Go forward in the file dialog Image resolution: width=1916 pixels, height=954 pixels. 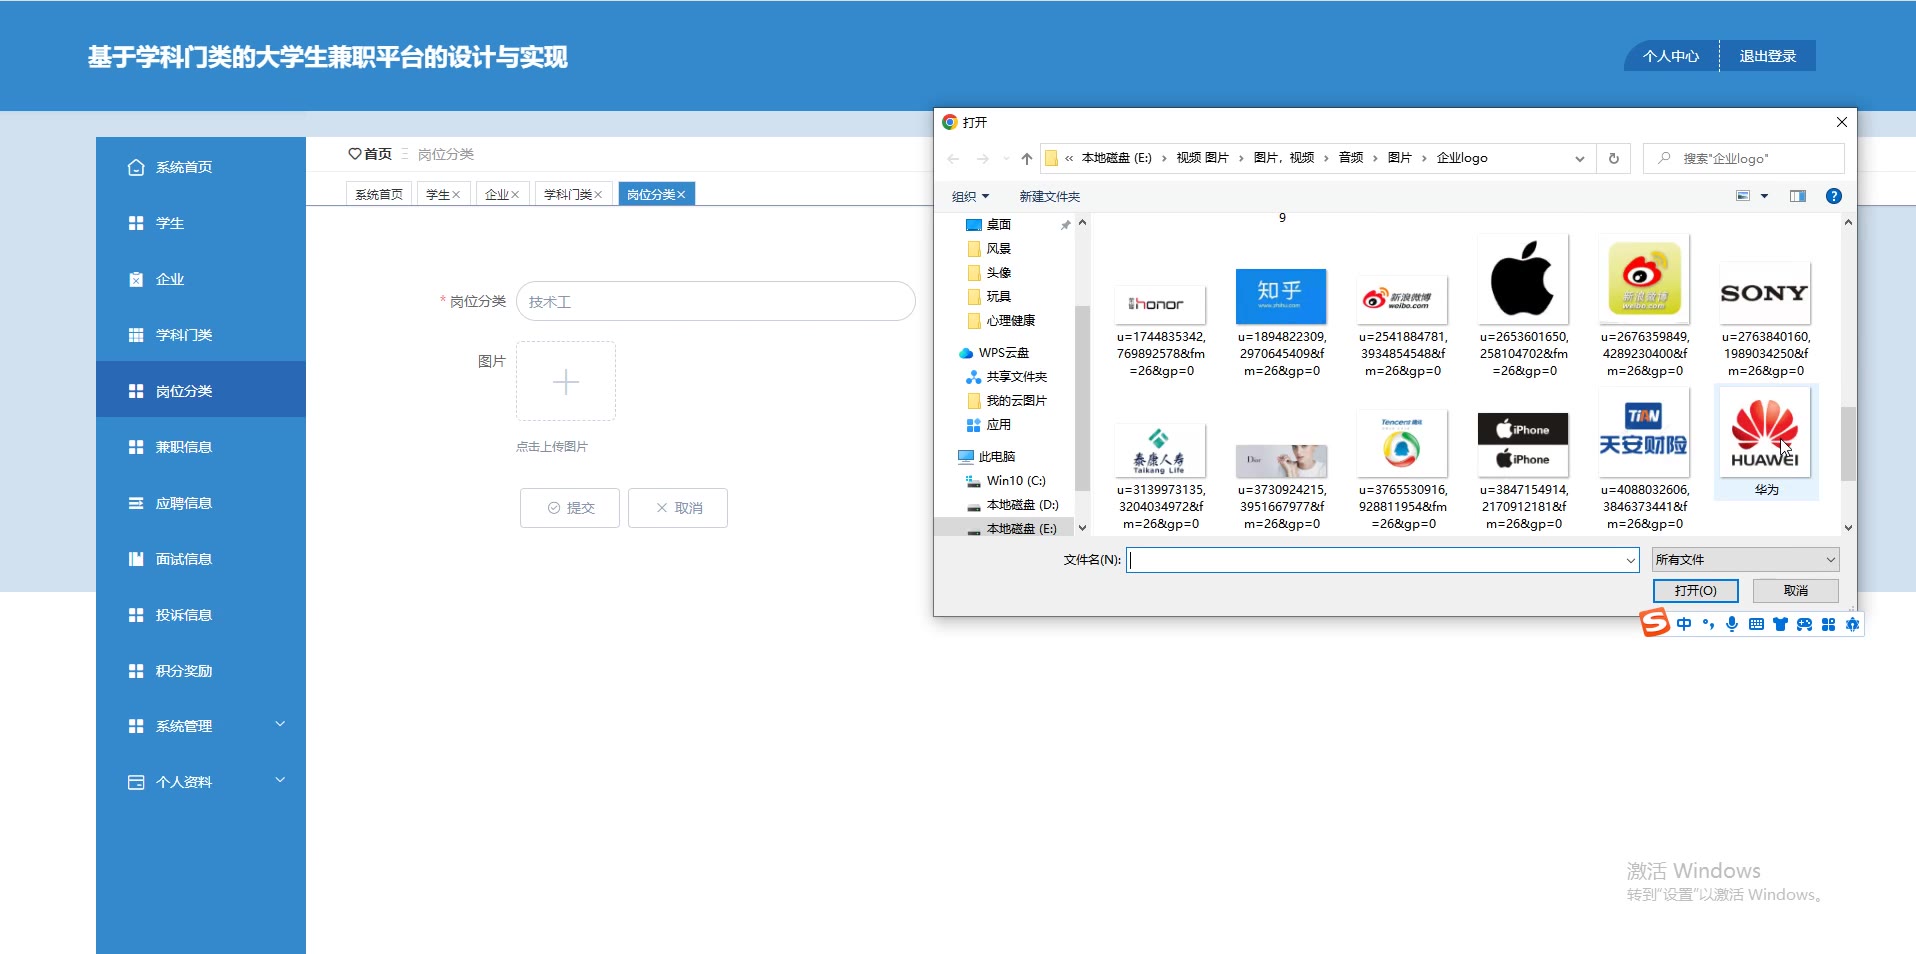coord(983,159)
